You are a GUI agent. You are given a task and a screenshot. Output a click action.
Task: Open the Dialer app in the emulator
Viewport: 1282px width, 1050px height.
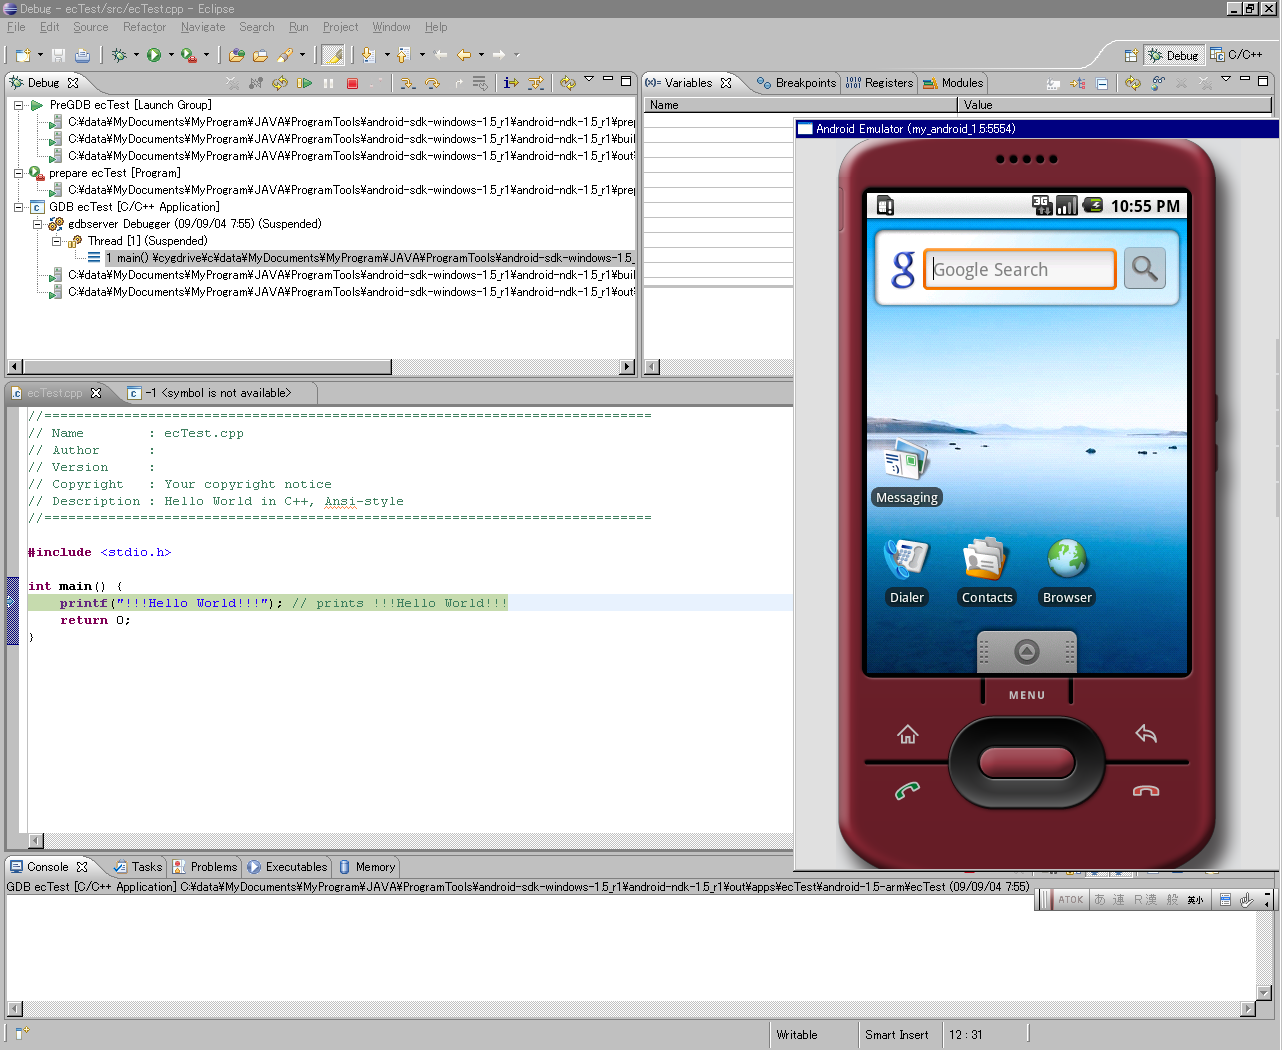pyautogui.click(x=907, y=571)
